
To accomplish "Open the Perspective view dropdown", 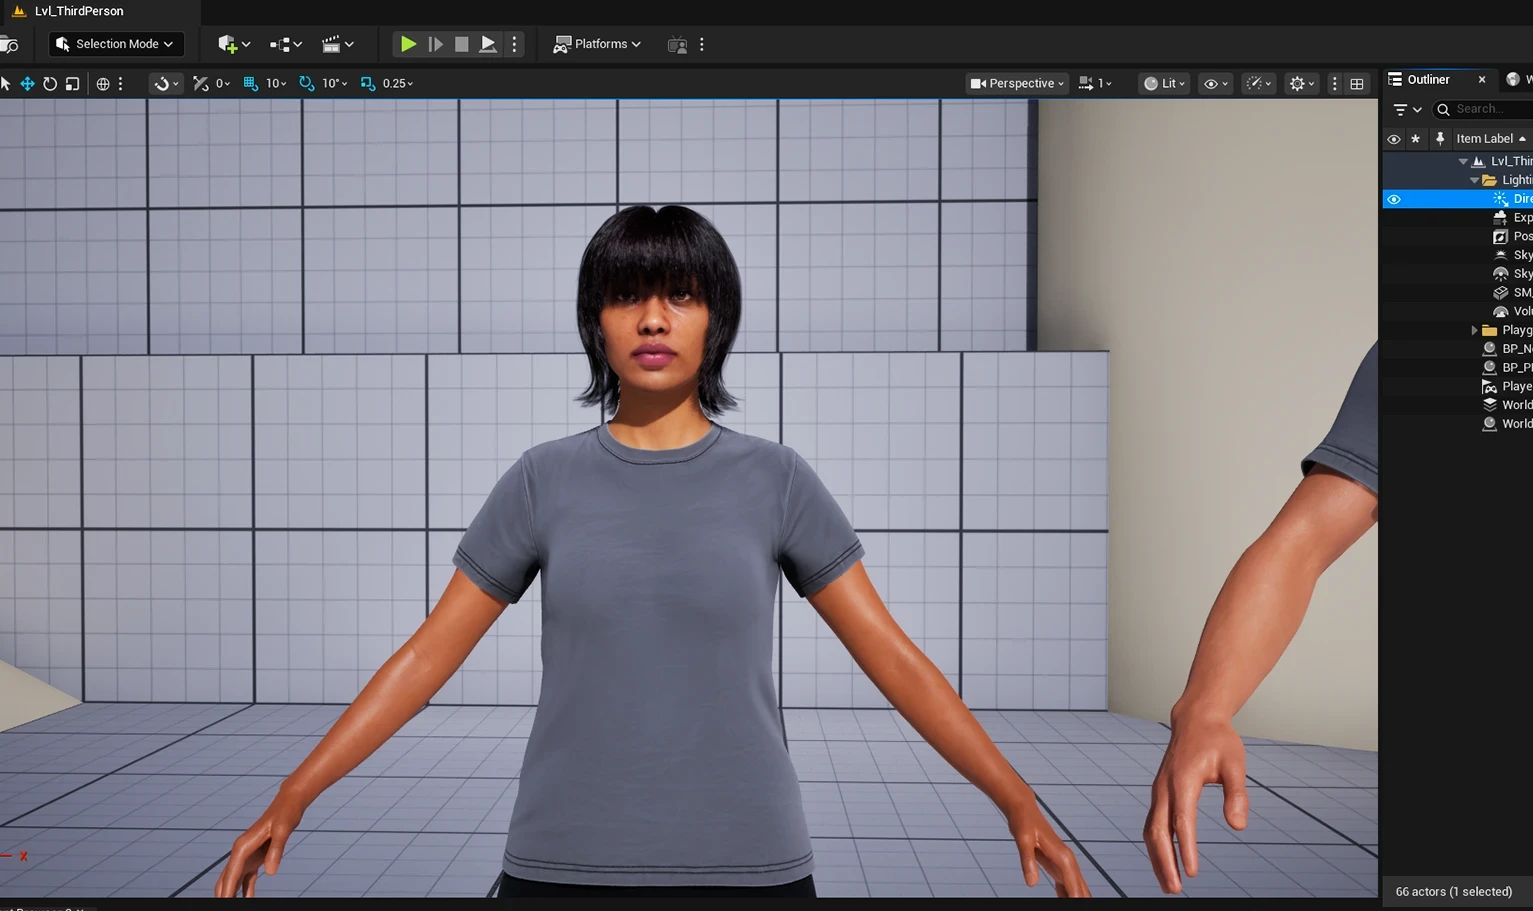I will (1017, 84).
